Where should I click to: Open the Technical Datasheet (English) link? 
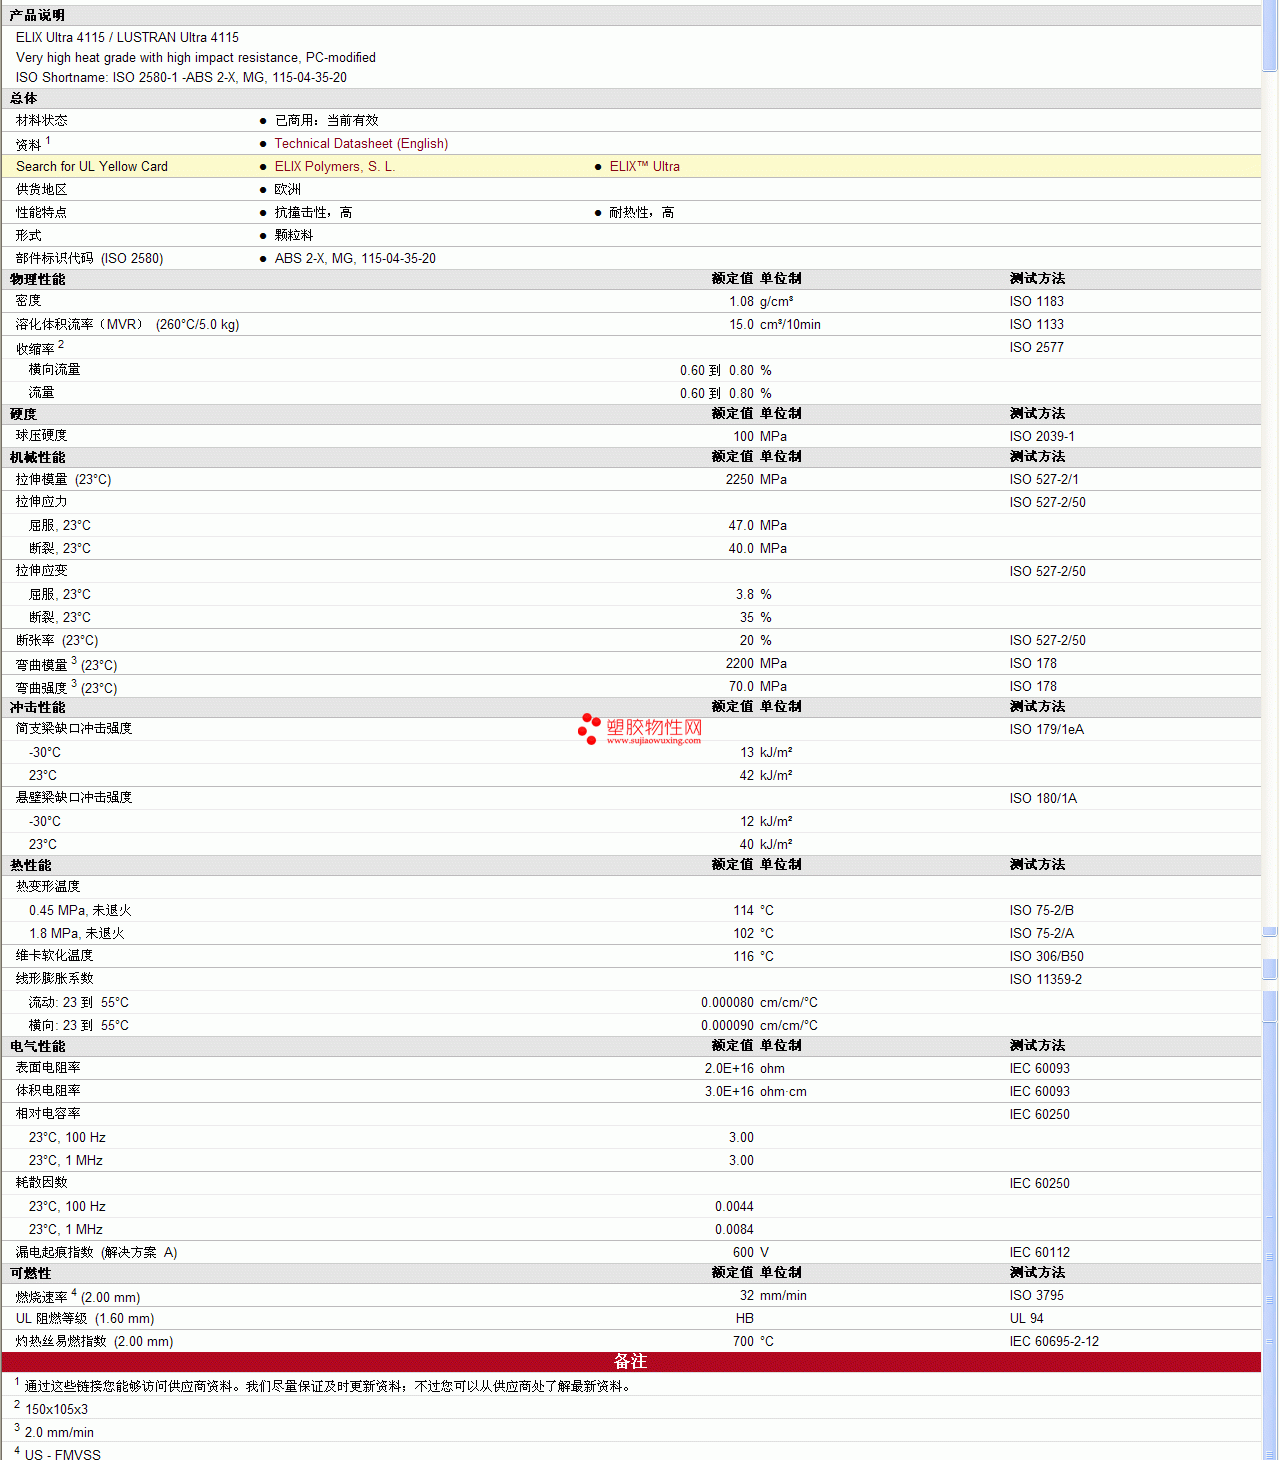[361, 144]
